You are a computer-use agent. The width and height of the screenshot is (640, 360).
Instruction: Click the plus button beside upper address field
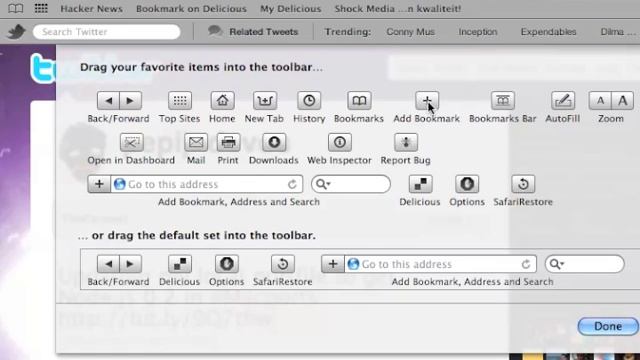click(99, 184)
